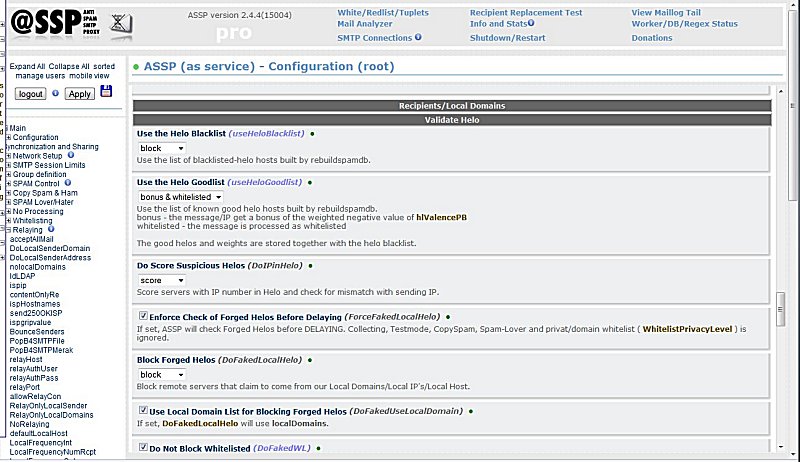This screenshot has width=800, height=462.
Task: Click the Apply button
Action: (80, 94)
